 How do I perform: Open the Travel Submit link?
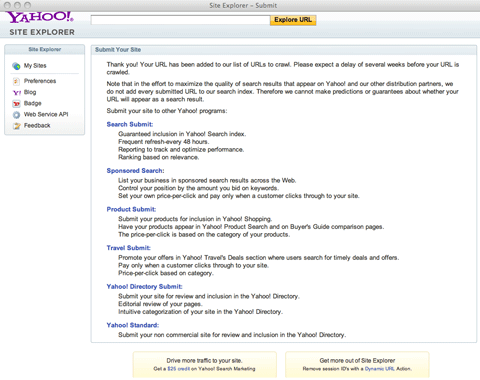coord(128,248)
